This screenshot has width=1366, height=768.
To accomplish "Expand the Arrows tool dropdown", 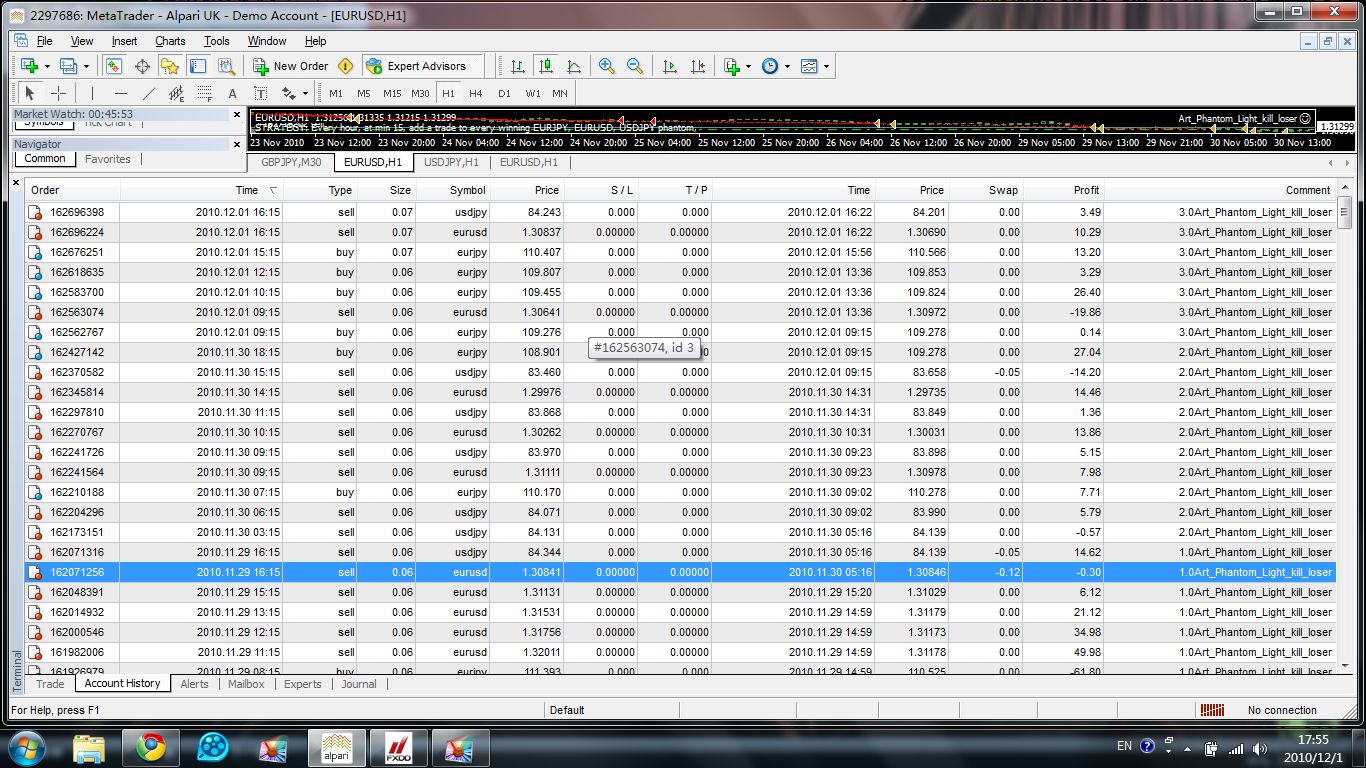I will pyautogui.click(x=306, y=93).
